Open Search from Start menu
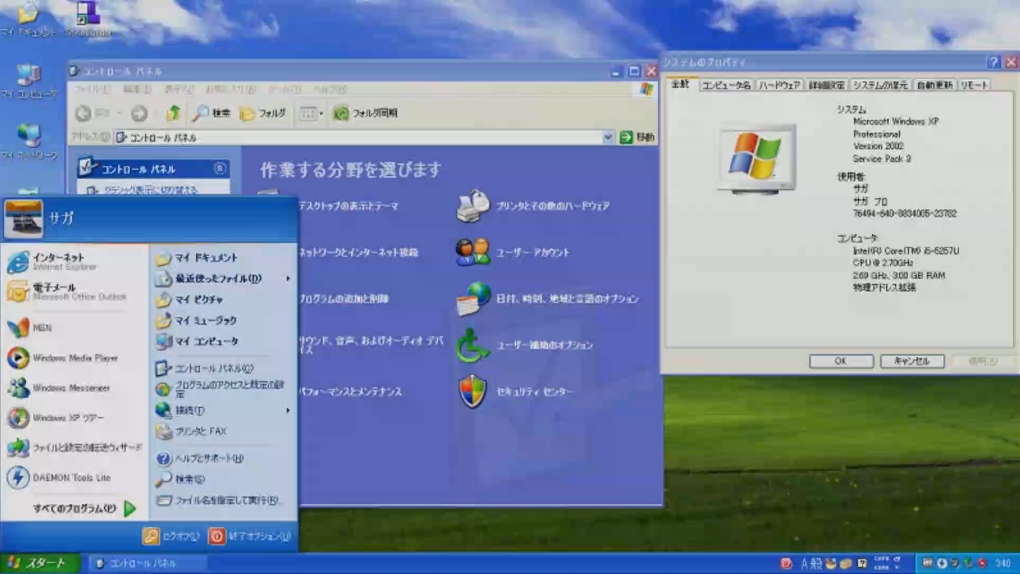The image size is (1020, 574). coord(181,479)
